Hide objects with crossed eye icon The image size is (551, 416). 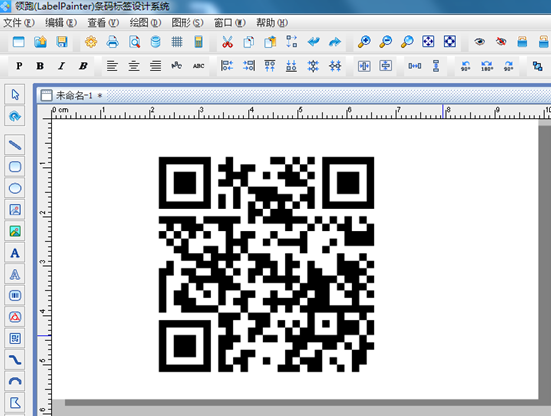coord(501,42)
